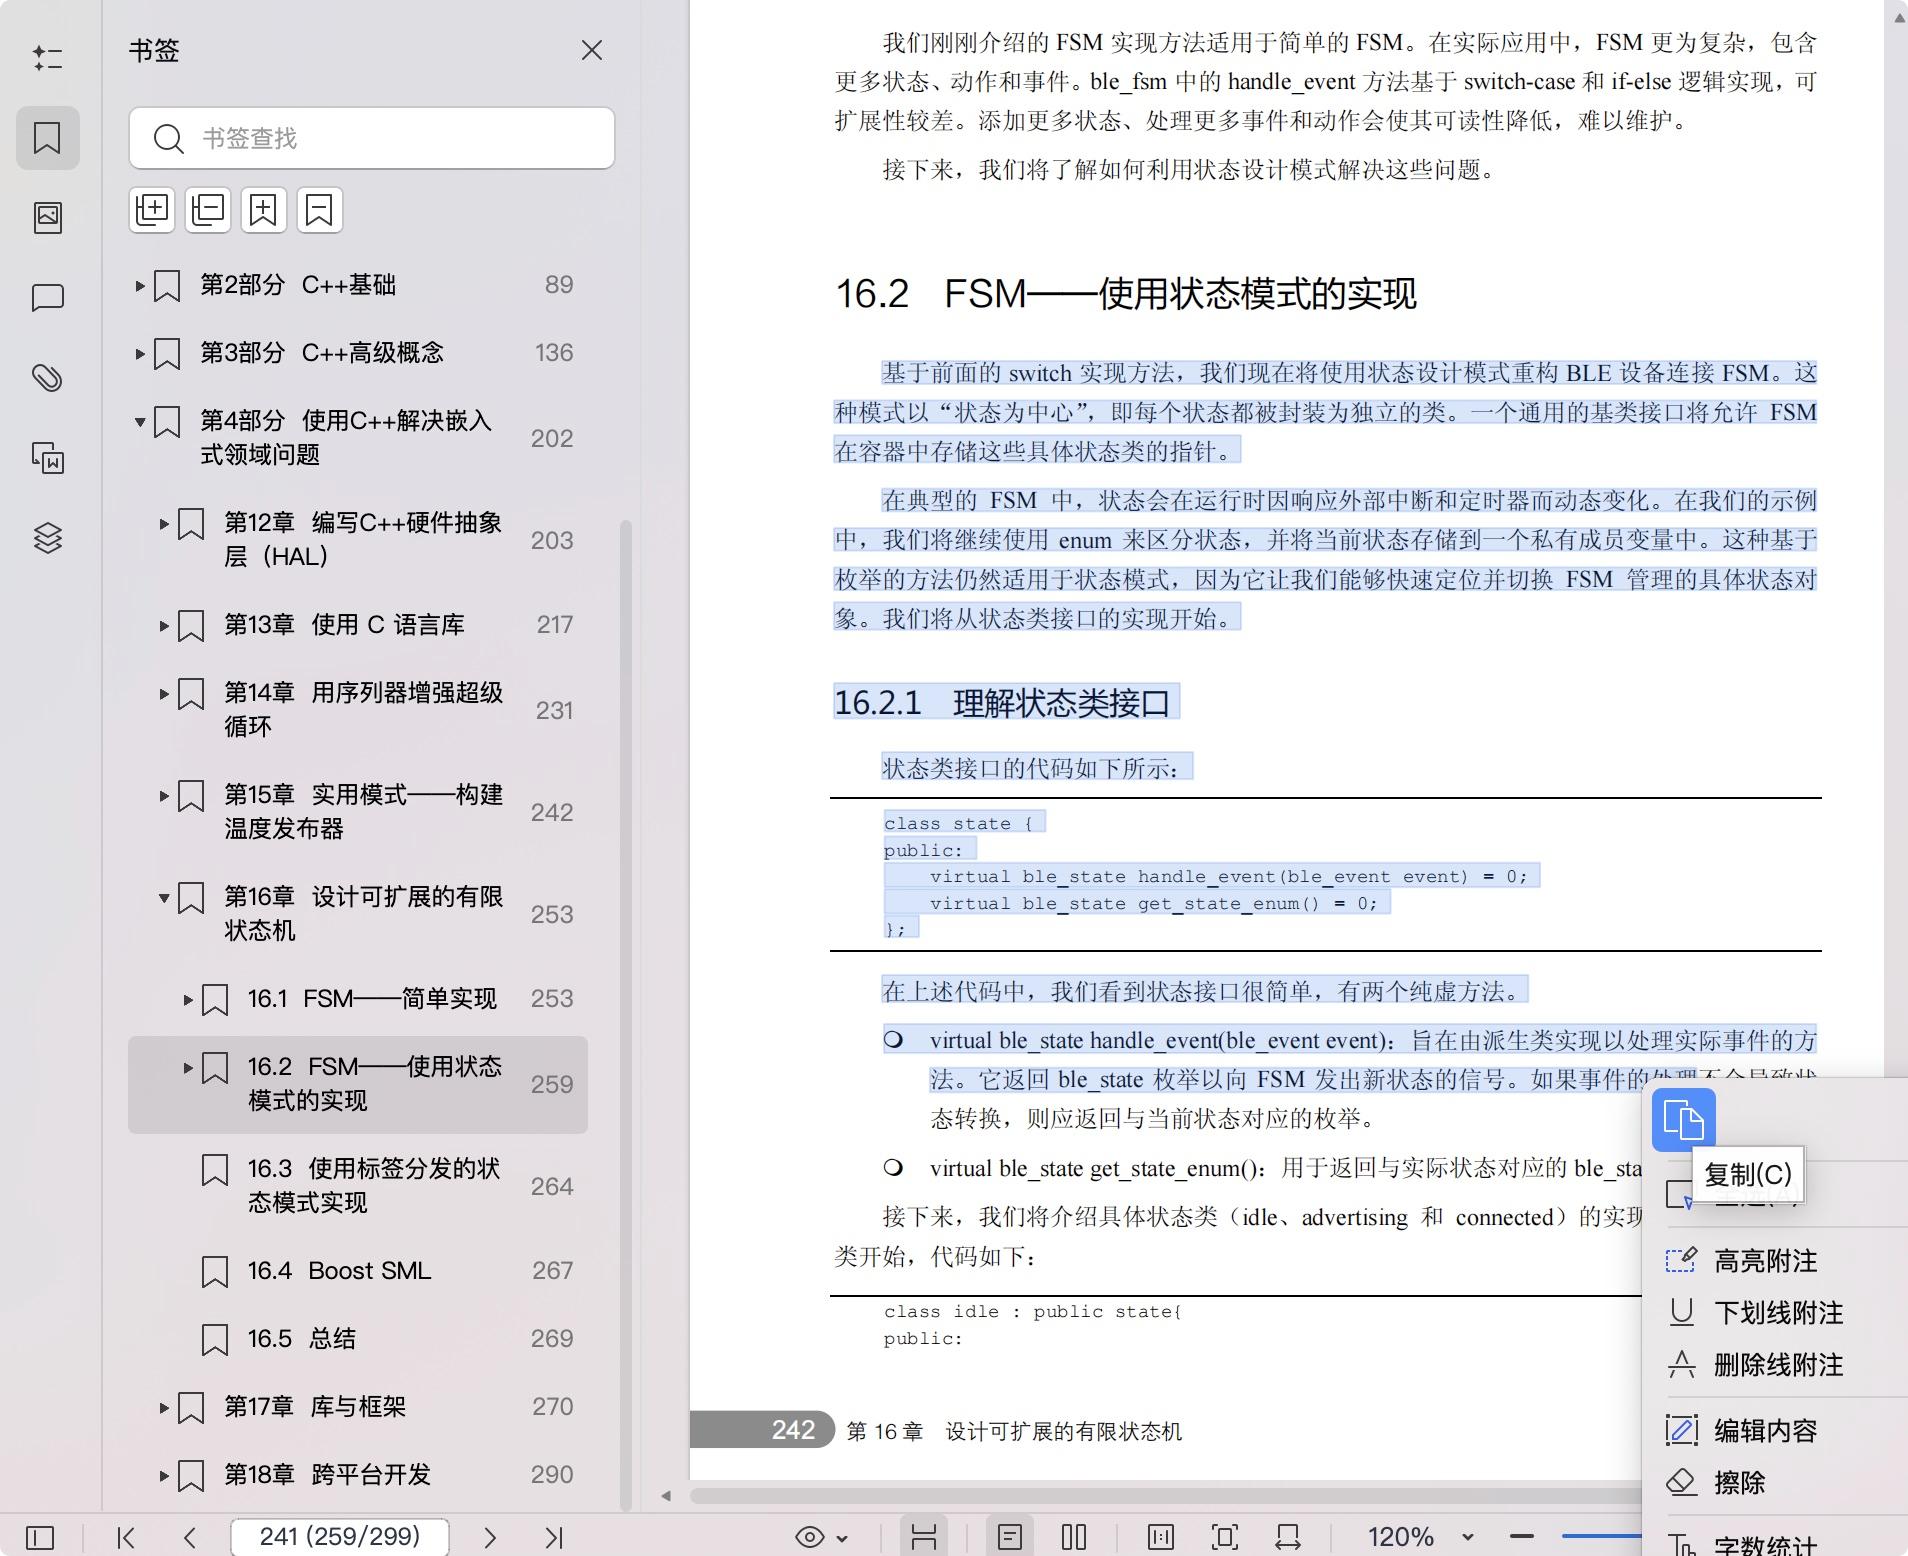The width and height of the screenshot is (1908, 1556).
Task: Expand 16.1 FSM——简单实现 bookmark
Action: pyautogui.click(x=188, y=999)
